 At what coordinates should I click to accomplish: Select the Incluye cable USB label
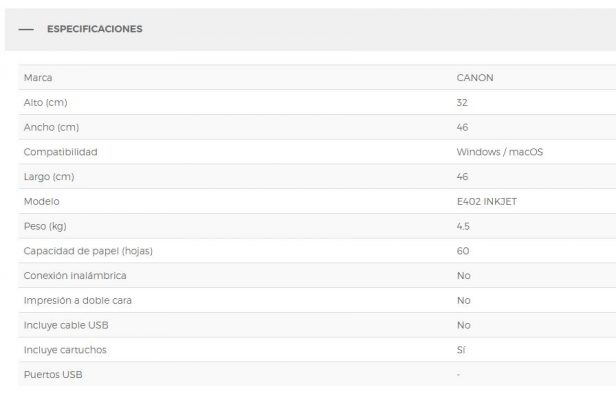point(66,325)
